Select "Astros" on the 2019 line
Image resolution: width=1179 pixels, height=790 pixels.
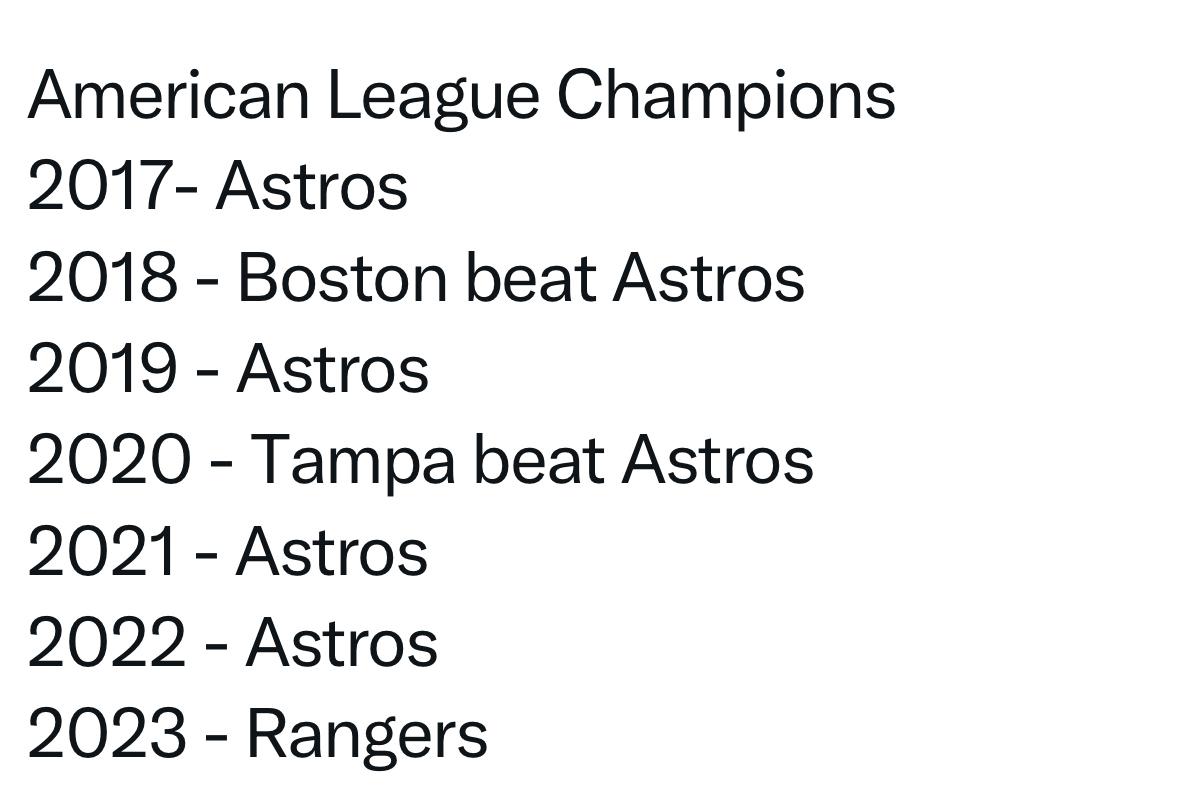(332, 369)
